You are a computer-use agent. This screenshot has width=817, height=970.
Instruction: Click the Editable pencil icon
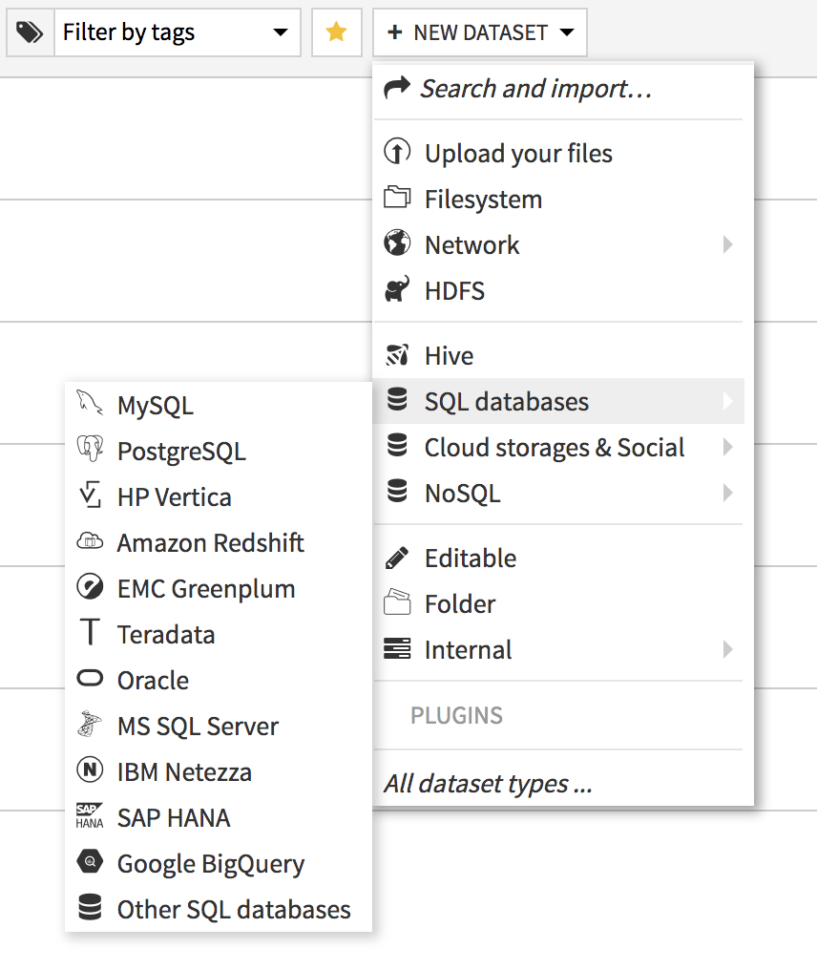pyautogui.click(x=397, y=557)
